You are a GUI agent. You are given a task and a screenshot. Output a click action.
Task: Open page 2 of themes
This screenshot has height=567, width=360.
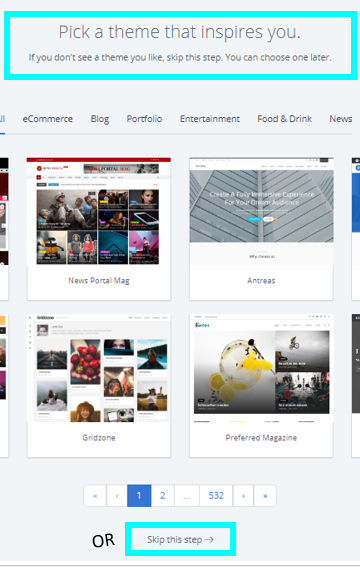click(x=163, y=495)
